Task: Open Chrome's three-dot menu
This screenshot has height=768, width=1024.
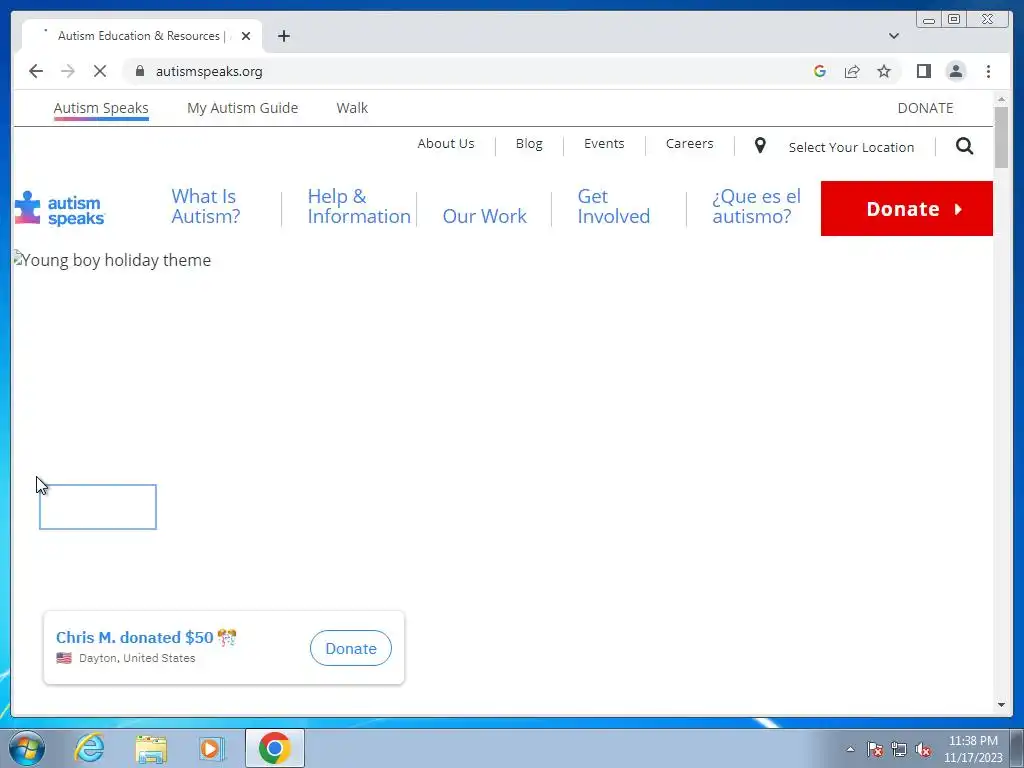Action: (988, 71)
